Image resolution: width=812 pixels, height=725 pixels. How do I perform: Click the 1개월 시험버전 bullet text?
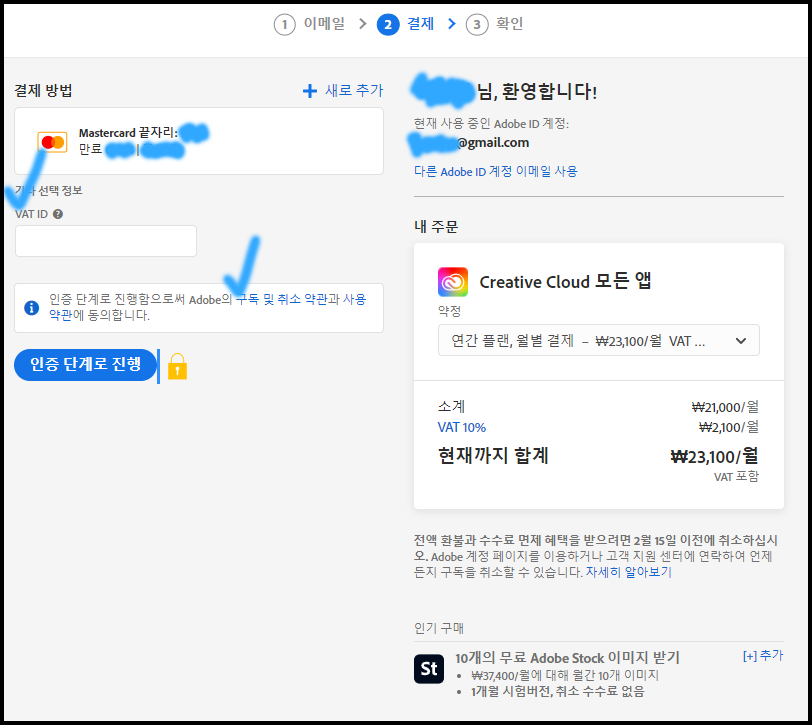(x=558, y=692)
